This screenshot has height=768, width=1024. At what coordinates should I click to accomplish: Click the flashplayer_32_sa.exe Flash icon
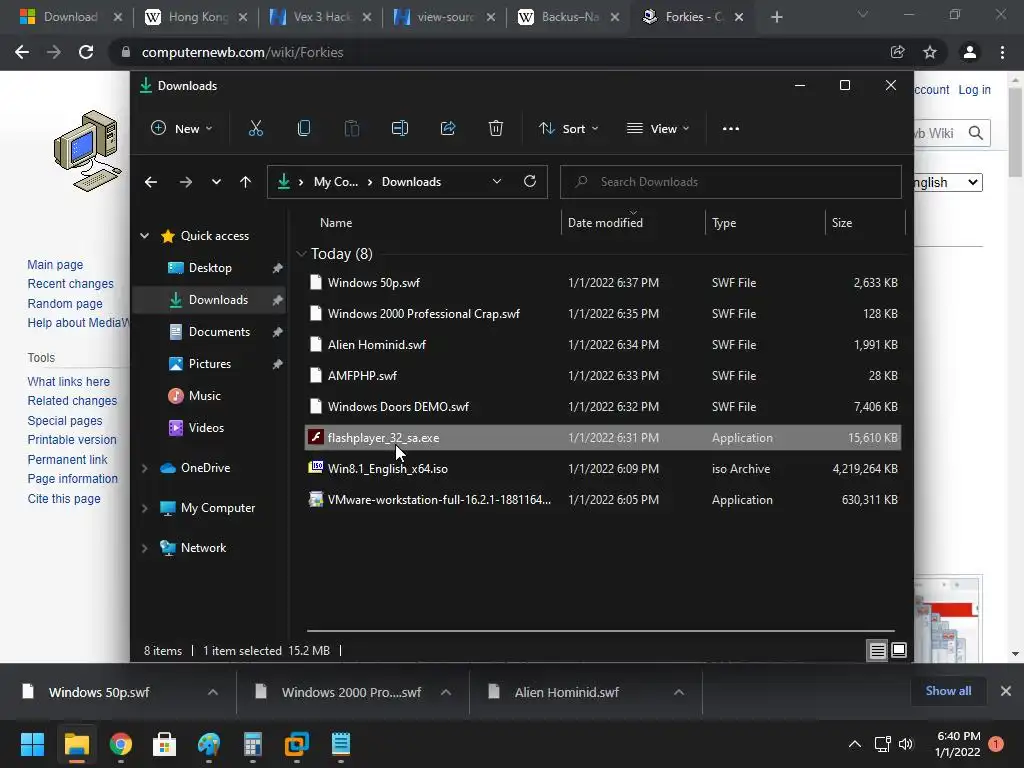(x=316, y=437)
